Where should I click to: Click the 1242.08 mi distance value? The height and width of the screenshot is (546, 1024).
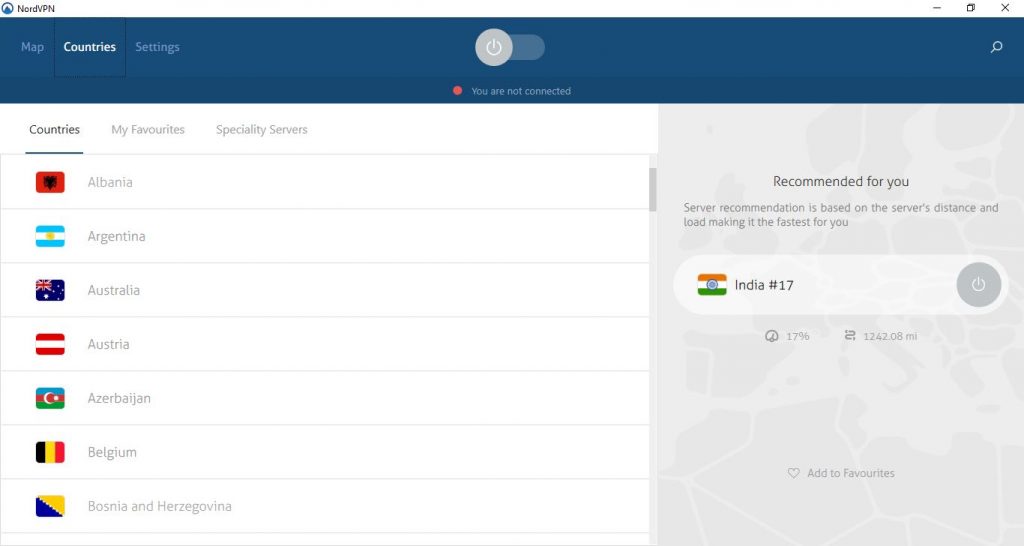point(890,336)
